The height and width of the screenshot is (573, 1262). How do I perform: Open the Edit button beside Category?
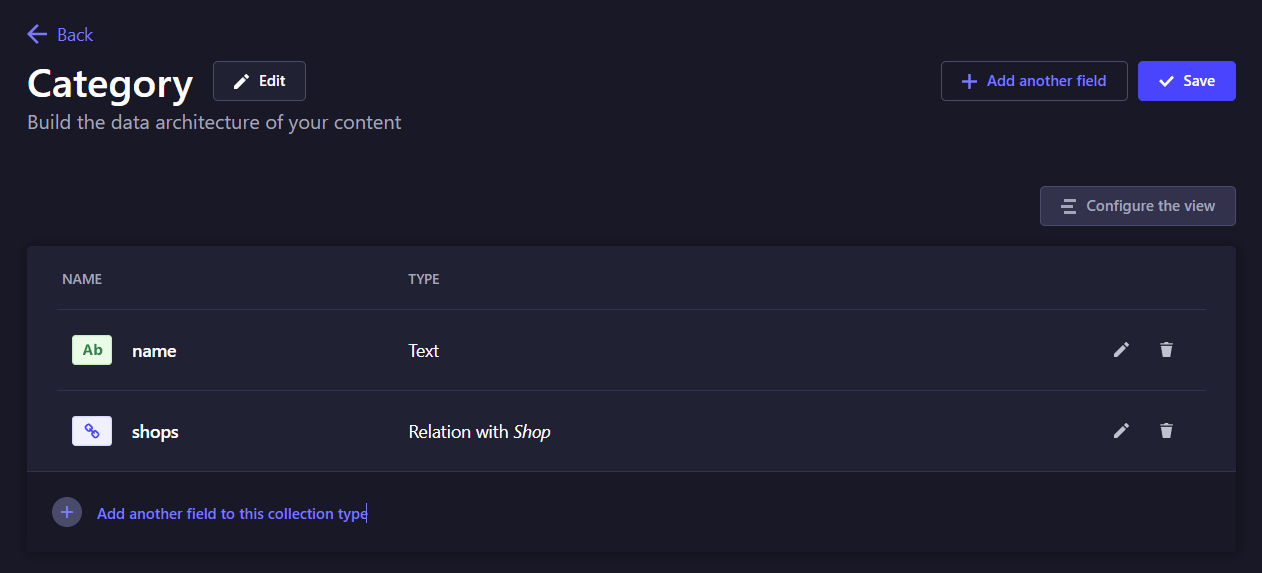tap(259, 81)
